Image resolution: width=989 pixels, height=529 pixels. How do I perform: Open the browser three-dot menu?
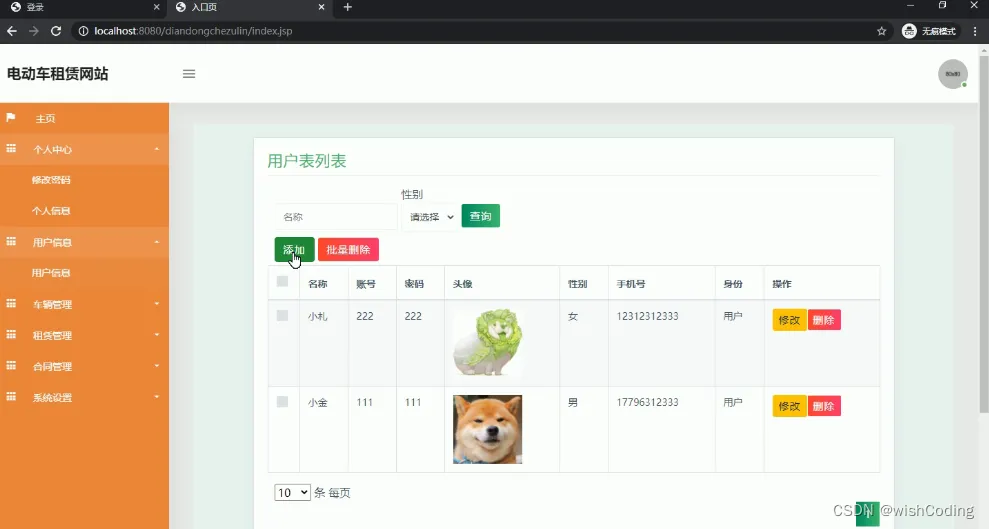[975, 31]
